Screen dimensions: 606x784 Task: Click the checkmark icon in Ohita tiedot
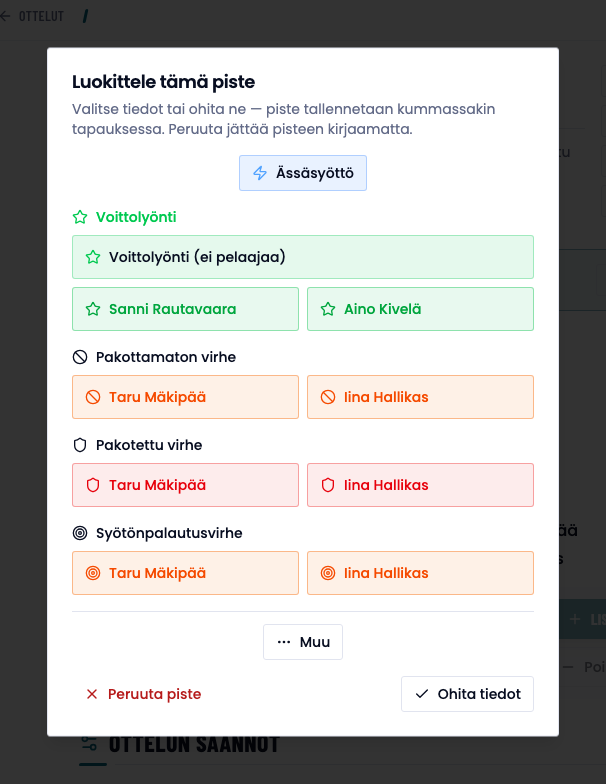[422, 694]
